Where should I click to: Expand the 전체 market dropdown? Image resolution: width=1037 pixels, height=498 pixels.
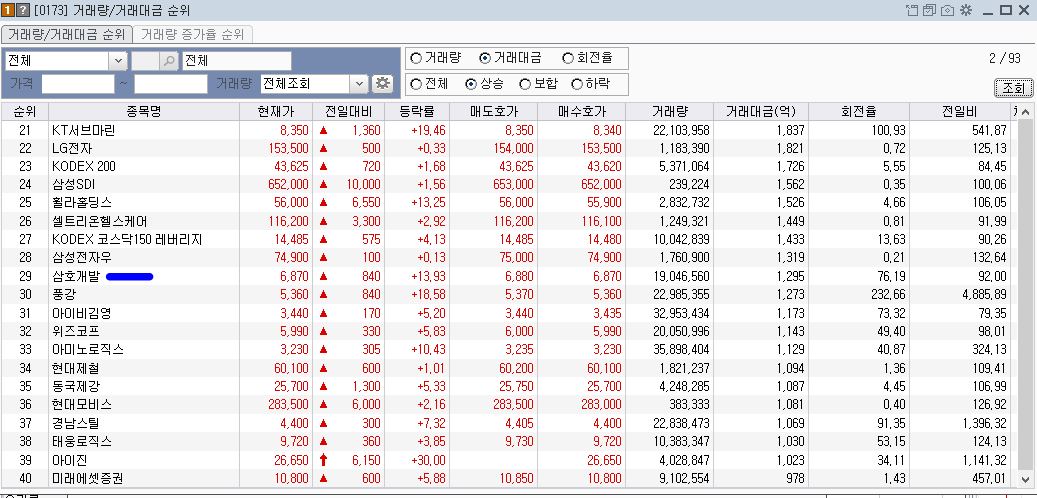(118, 61)
